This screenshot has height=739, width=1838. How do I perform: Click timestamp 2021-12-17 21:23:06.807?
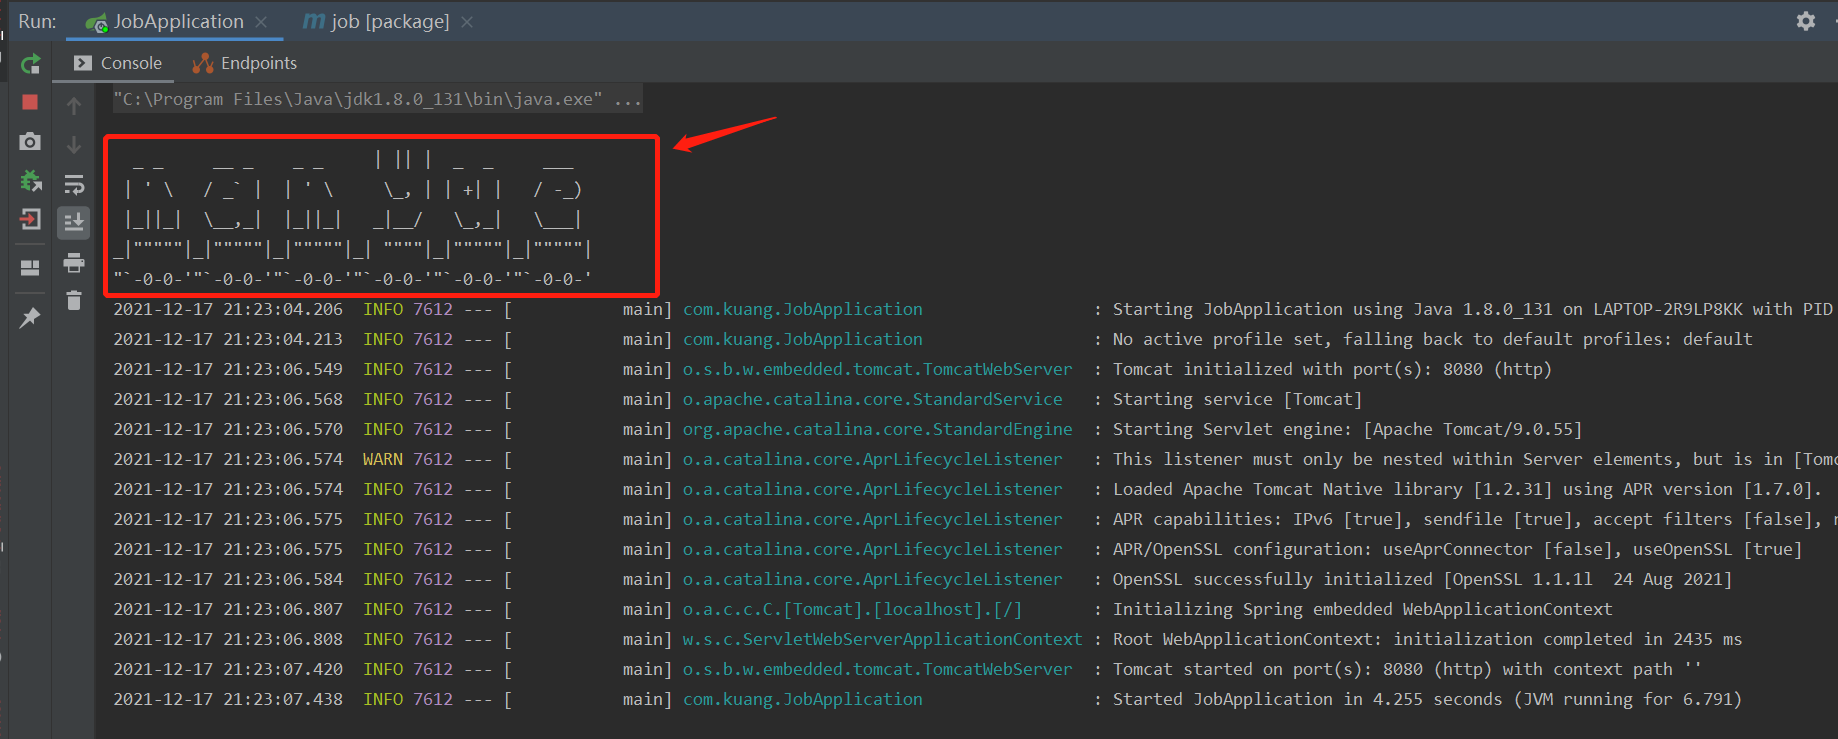(228, 609)
